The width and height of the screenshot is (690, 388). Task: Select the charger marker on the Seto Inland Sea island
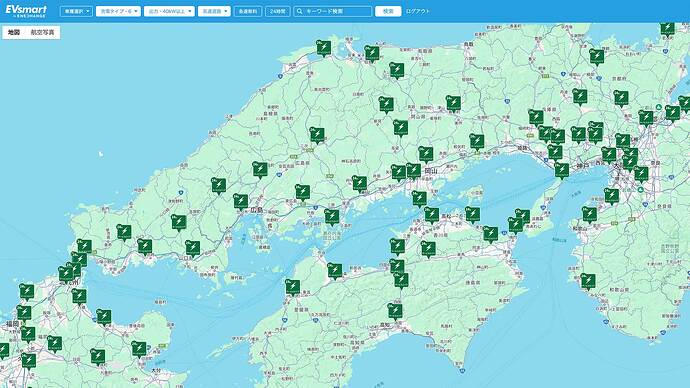(332, 217)
